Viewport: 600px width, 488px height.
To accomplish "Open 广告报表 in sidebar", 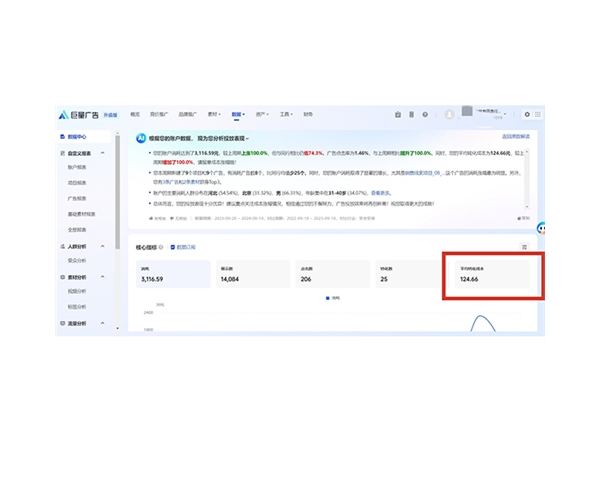I will 77,198.
